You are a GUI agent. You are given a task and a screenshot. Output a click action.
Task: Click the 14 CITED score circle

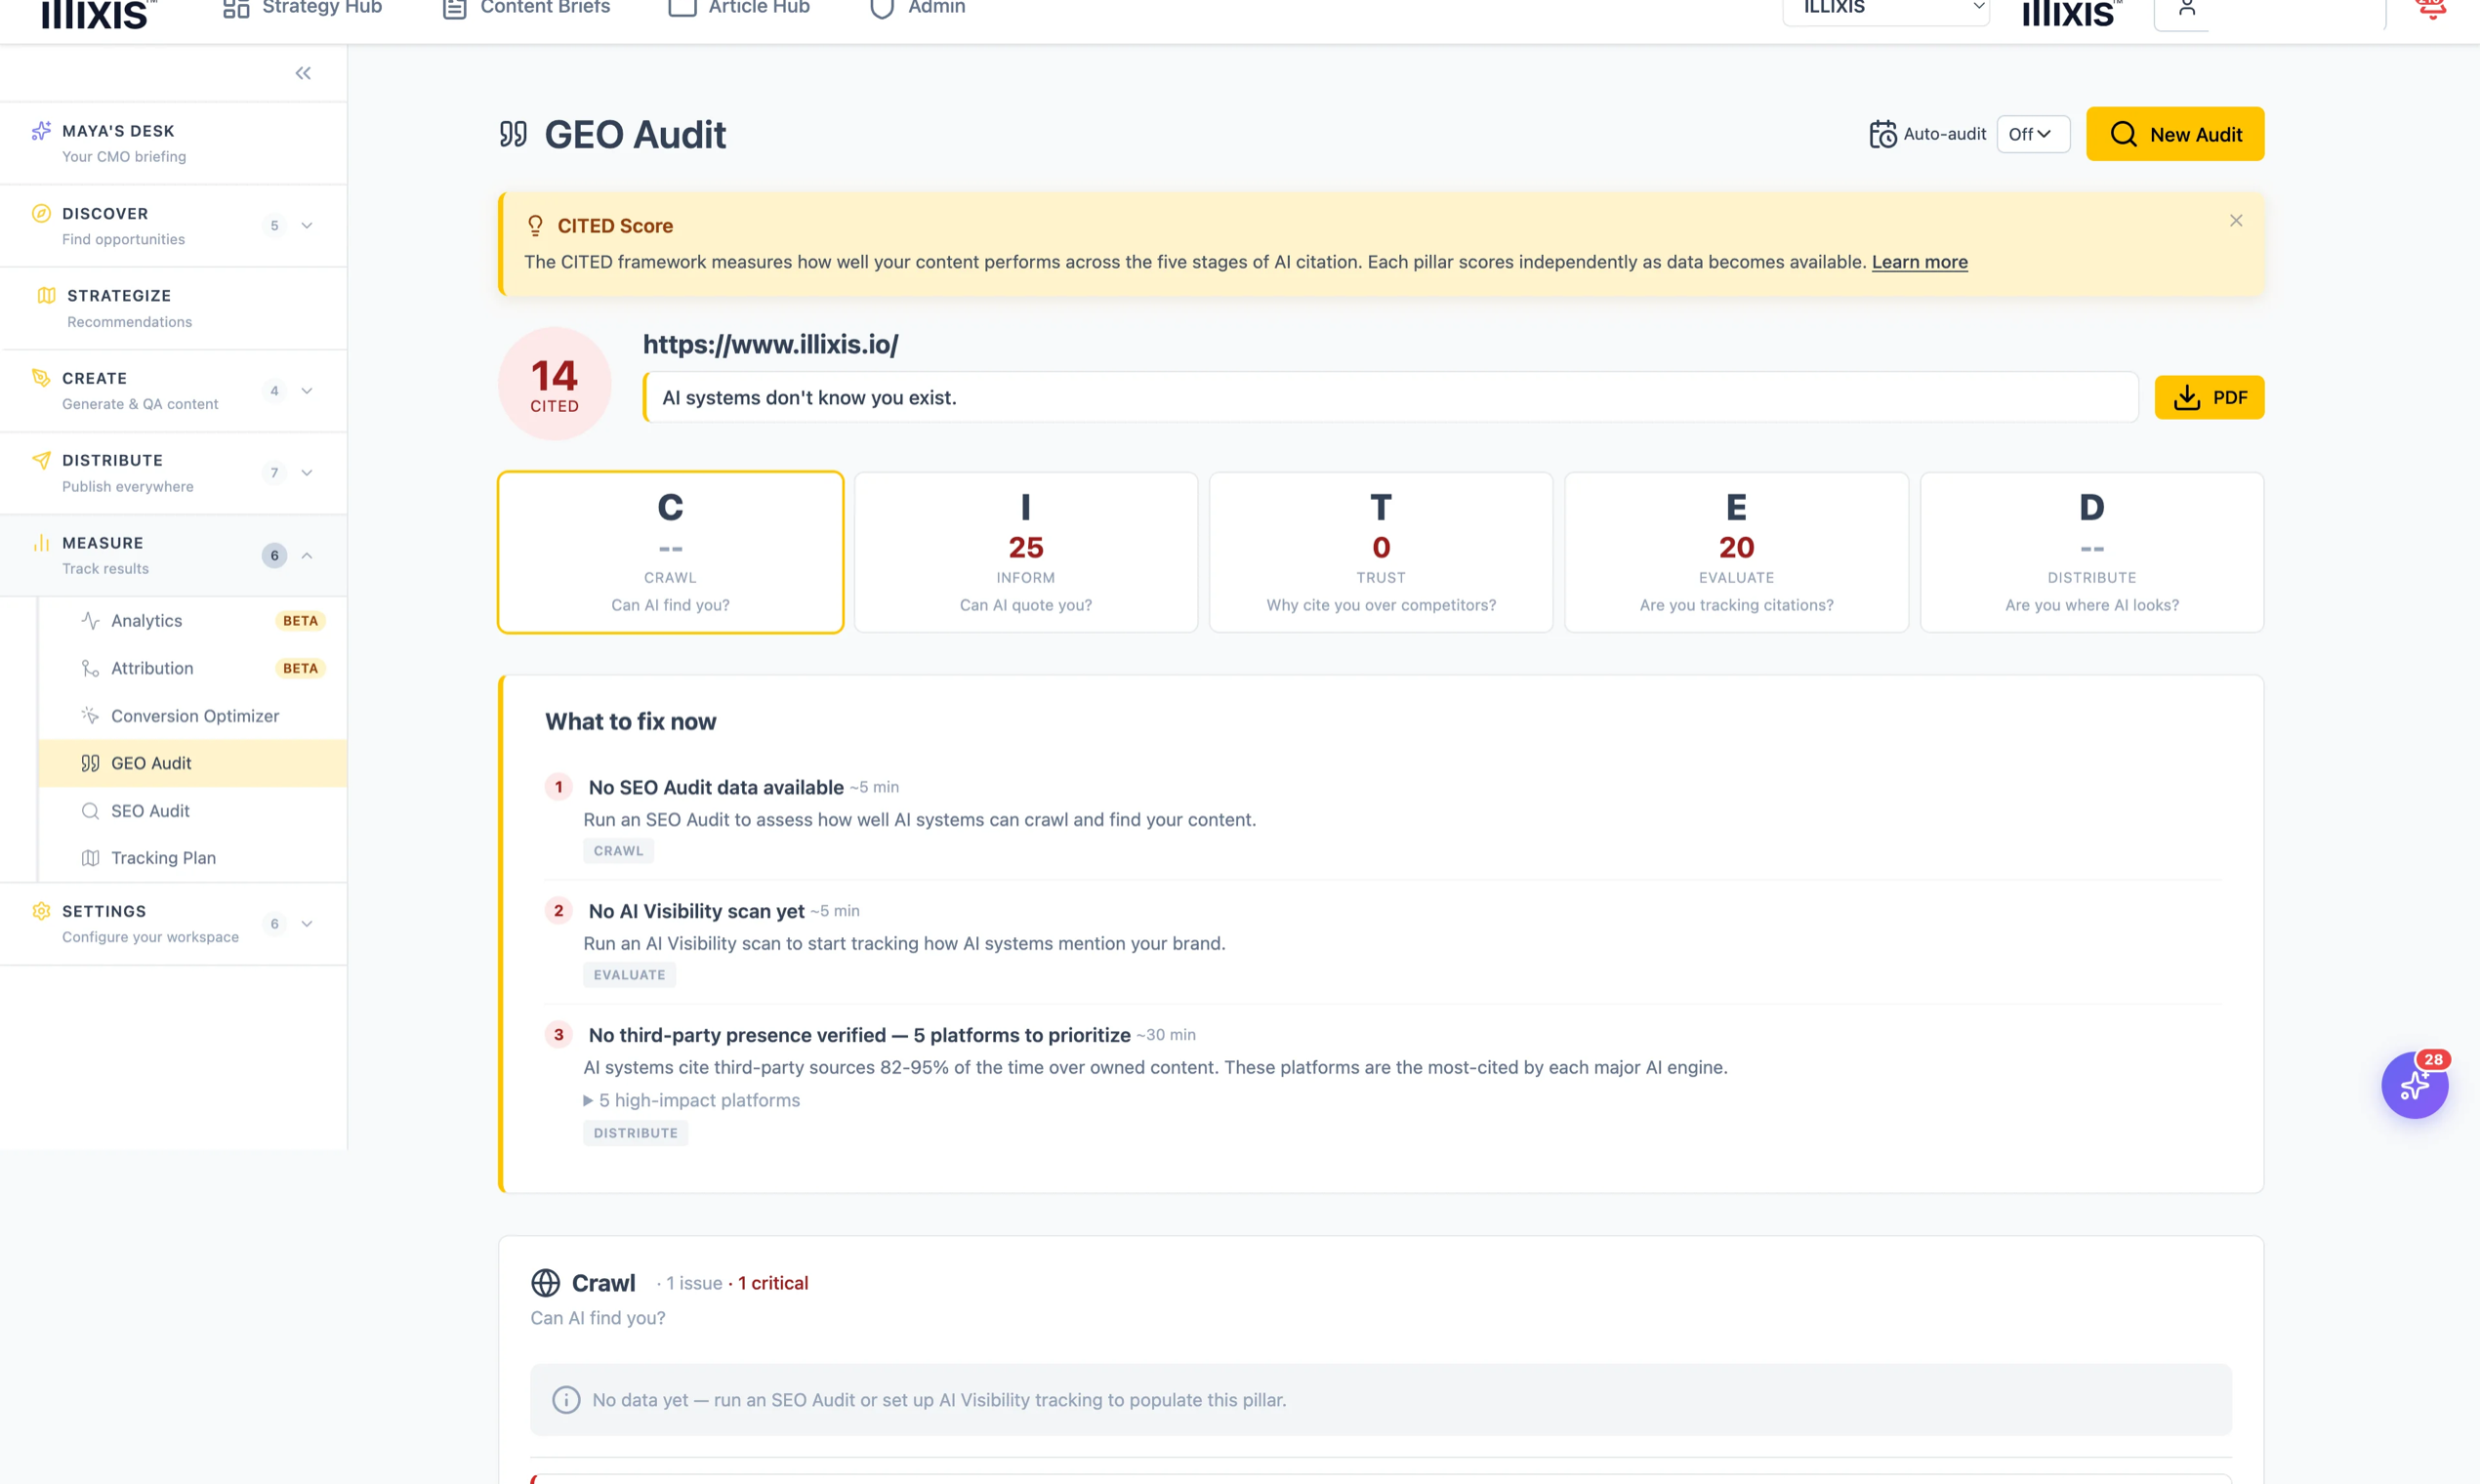pyautogui.click(x=555, y=384)
